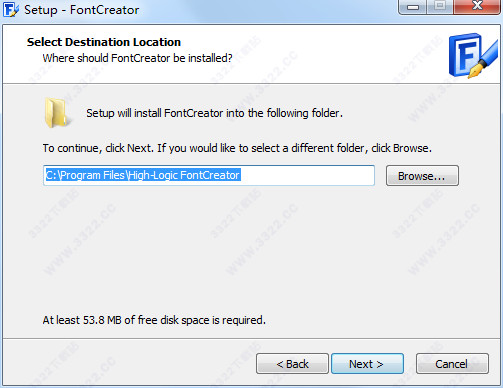
Task: Click the disabled maximize button
Action: coord(440,7)
